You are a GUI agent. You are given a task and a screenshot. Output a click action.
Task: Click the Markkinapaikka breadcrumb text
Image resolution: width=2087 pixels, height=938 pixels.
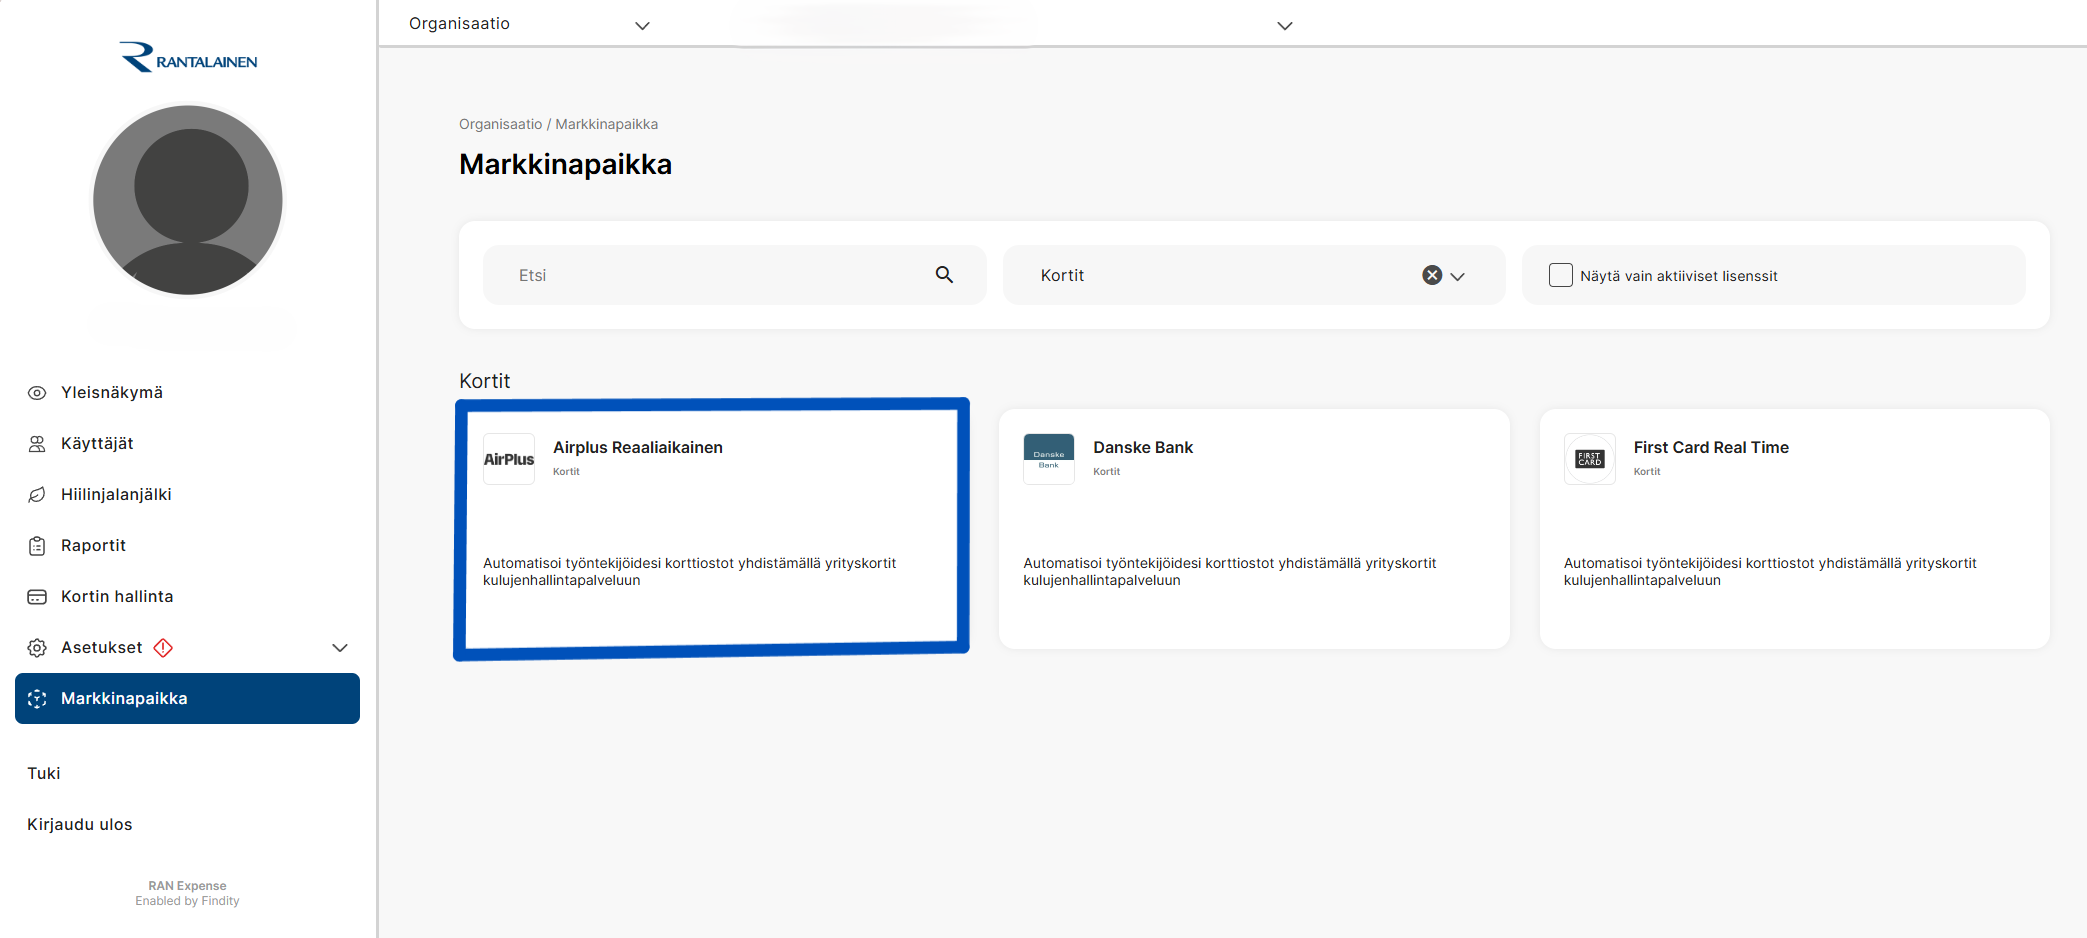607,124
